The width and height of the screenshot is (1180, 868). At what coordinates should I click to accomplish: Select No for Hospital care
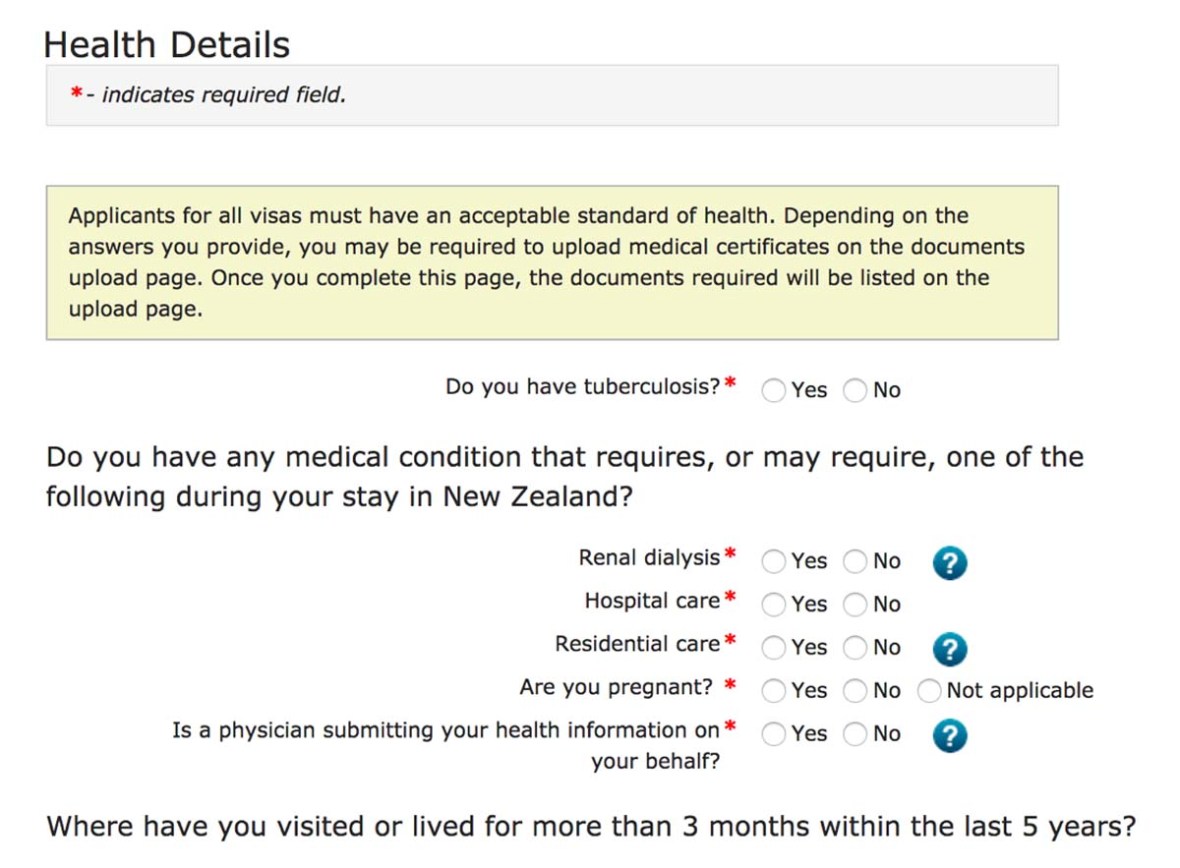855,604
